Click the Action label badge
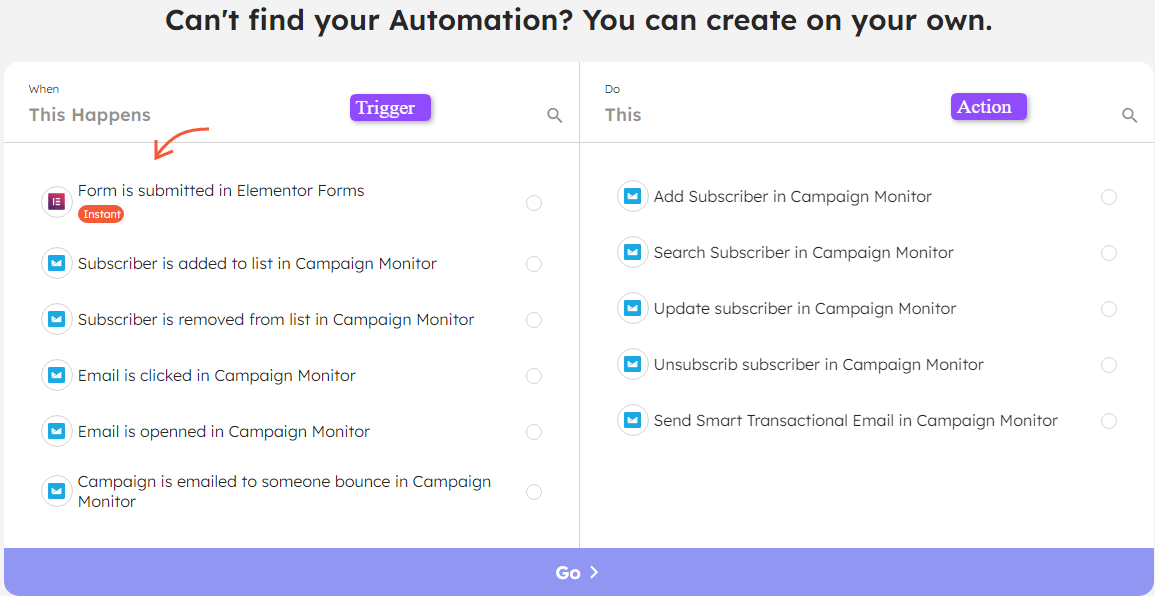This screenshot has width=1155, height=596. [988, 106]
